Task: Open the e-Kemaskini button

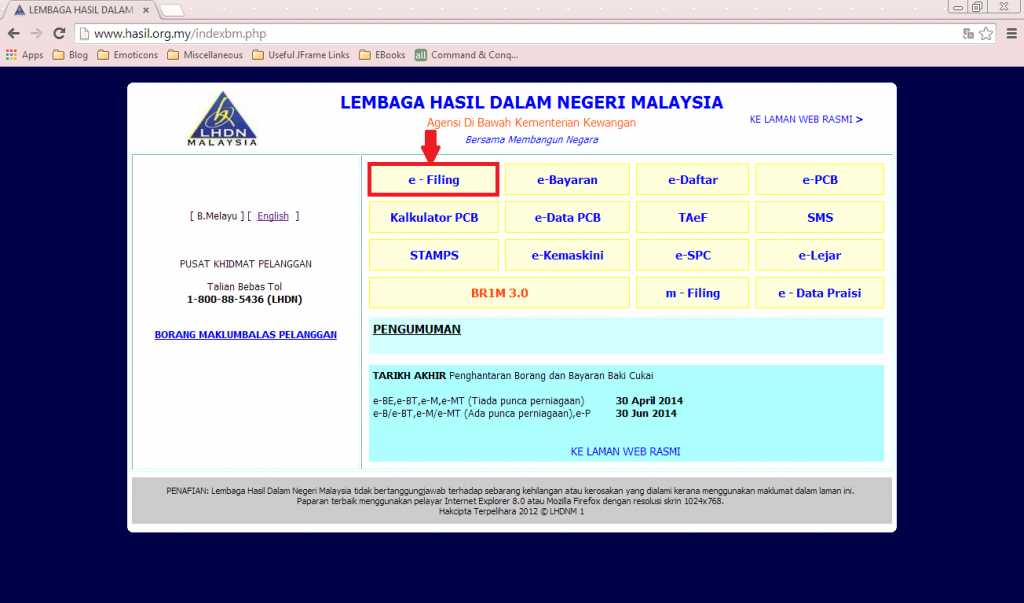Action: [567, 255]
